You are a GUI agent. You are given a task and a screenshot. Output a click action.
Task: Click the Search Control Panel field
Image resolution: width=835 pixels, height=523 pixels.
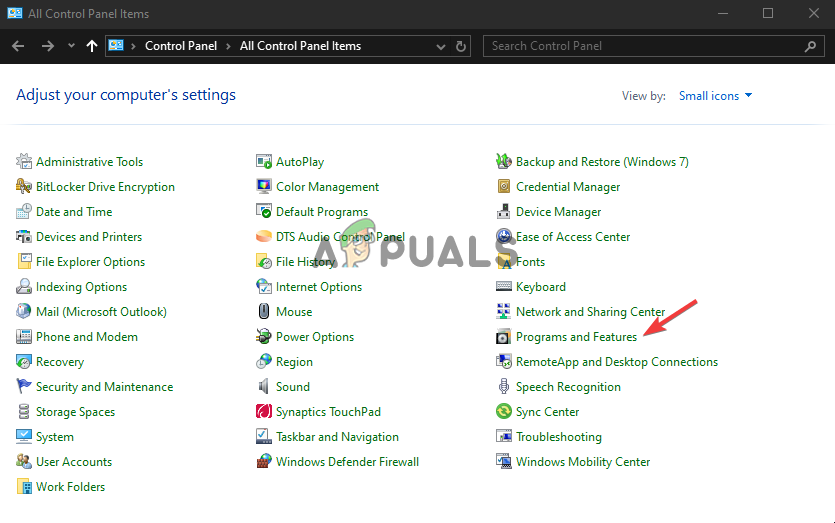[x=645, y=46]
